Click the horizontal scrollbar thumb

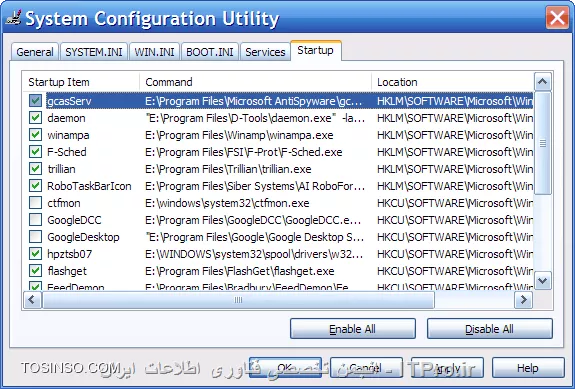(238, 300)
